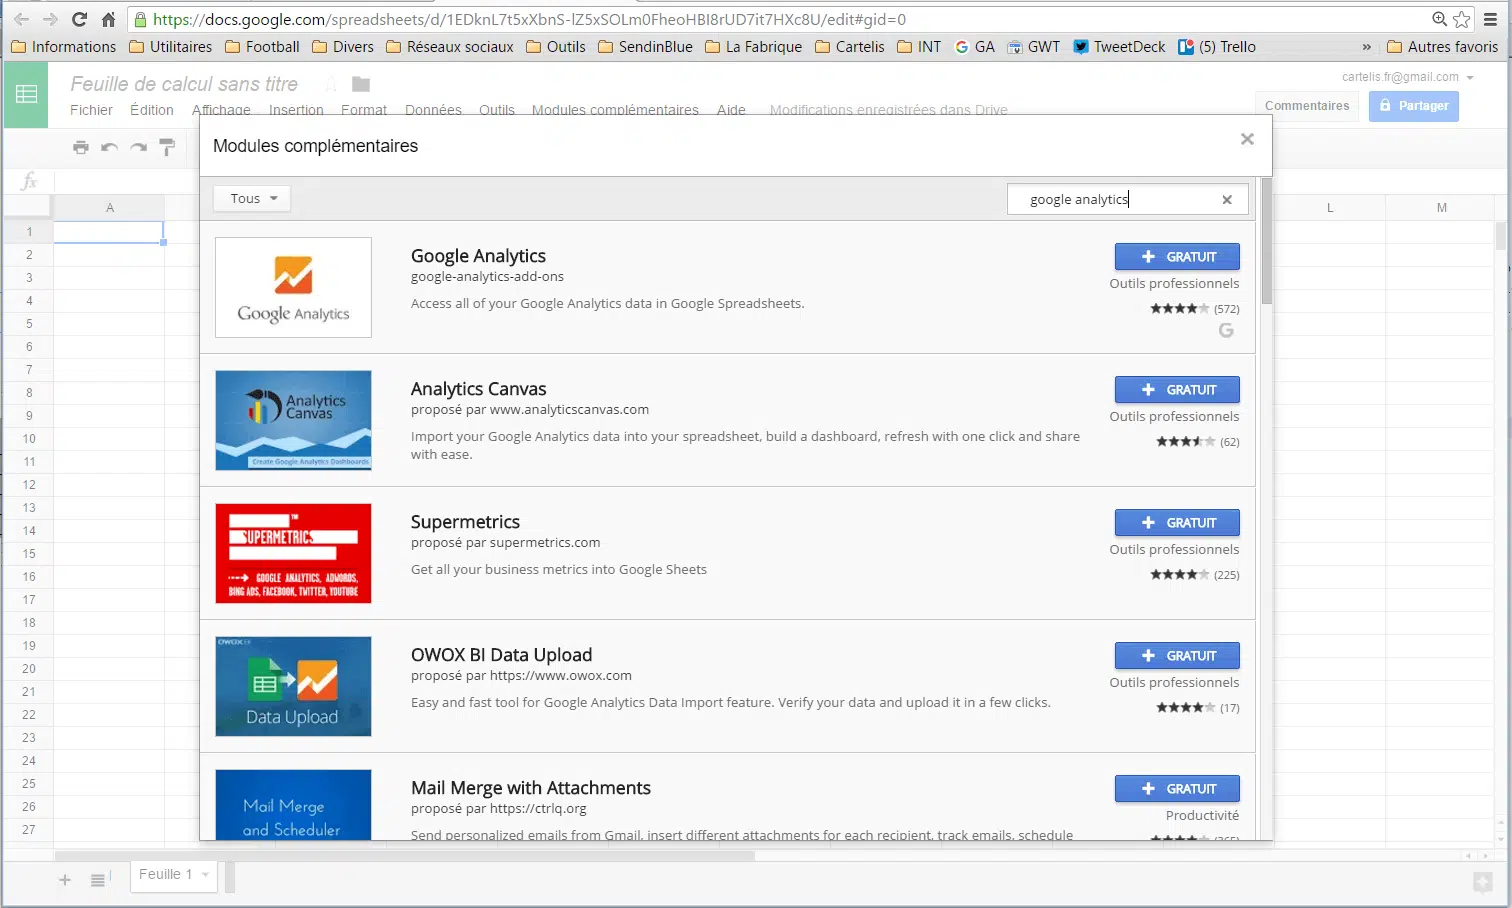Close the Modules complémentaires dialog
This screenshot has height=908, width=1512.
1247,139
